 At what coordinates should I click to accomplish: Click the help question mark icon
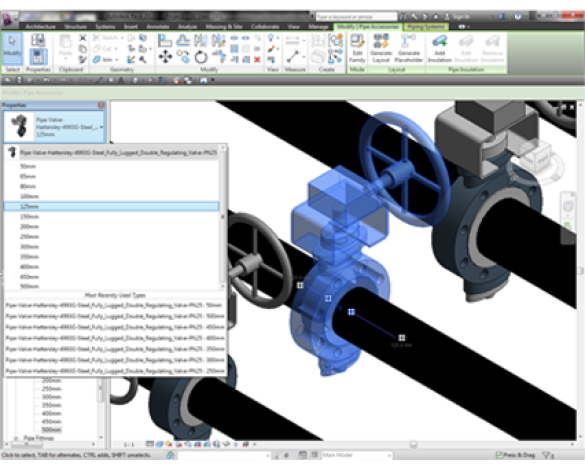click(517, 16)
